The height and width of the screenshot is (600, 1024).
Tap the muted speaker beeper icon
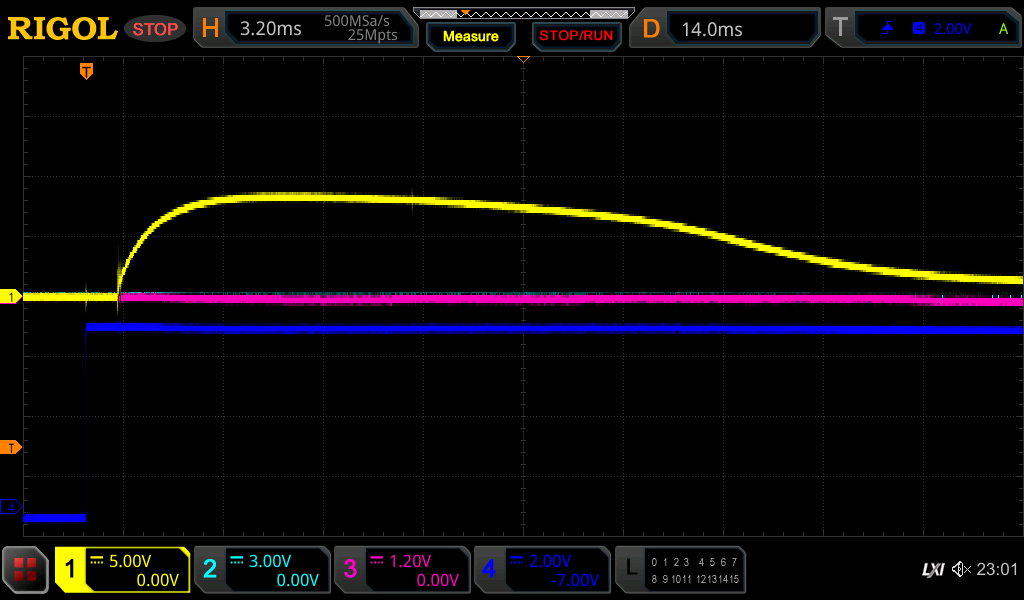(962, 570)
